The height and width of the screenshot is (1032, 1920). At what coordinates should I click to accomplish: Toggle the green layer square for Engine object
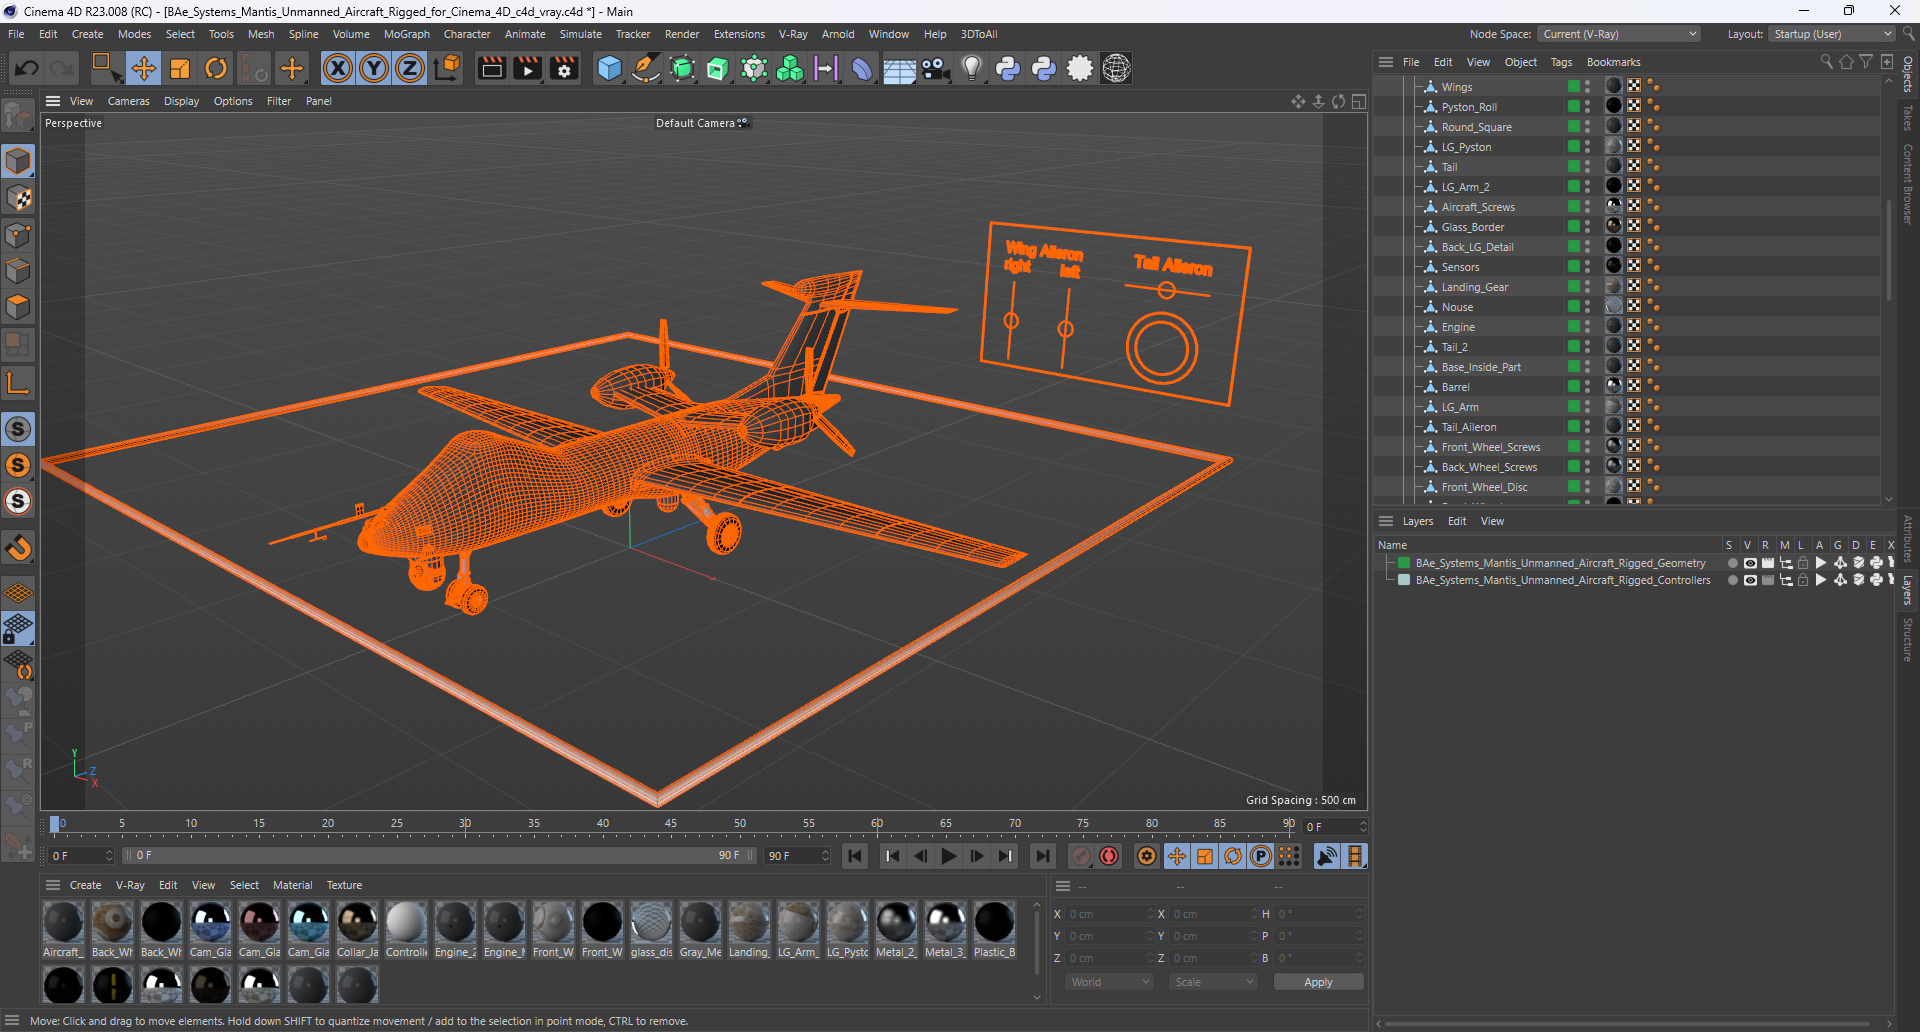1573,326
